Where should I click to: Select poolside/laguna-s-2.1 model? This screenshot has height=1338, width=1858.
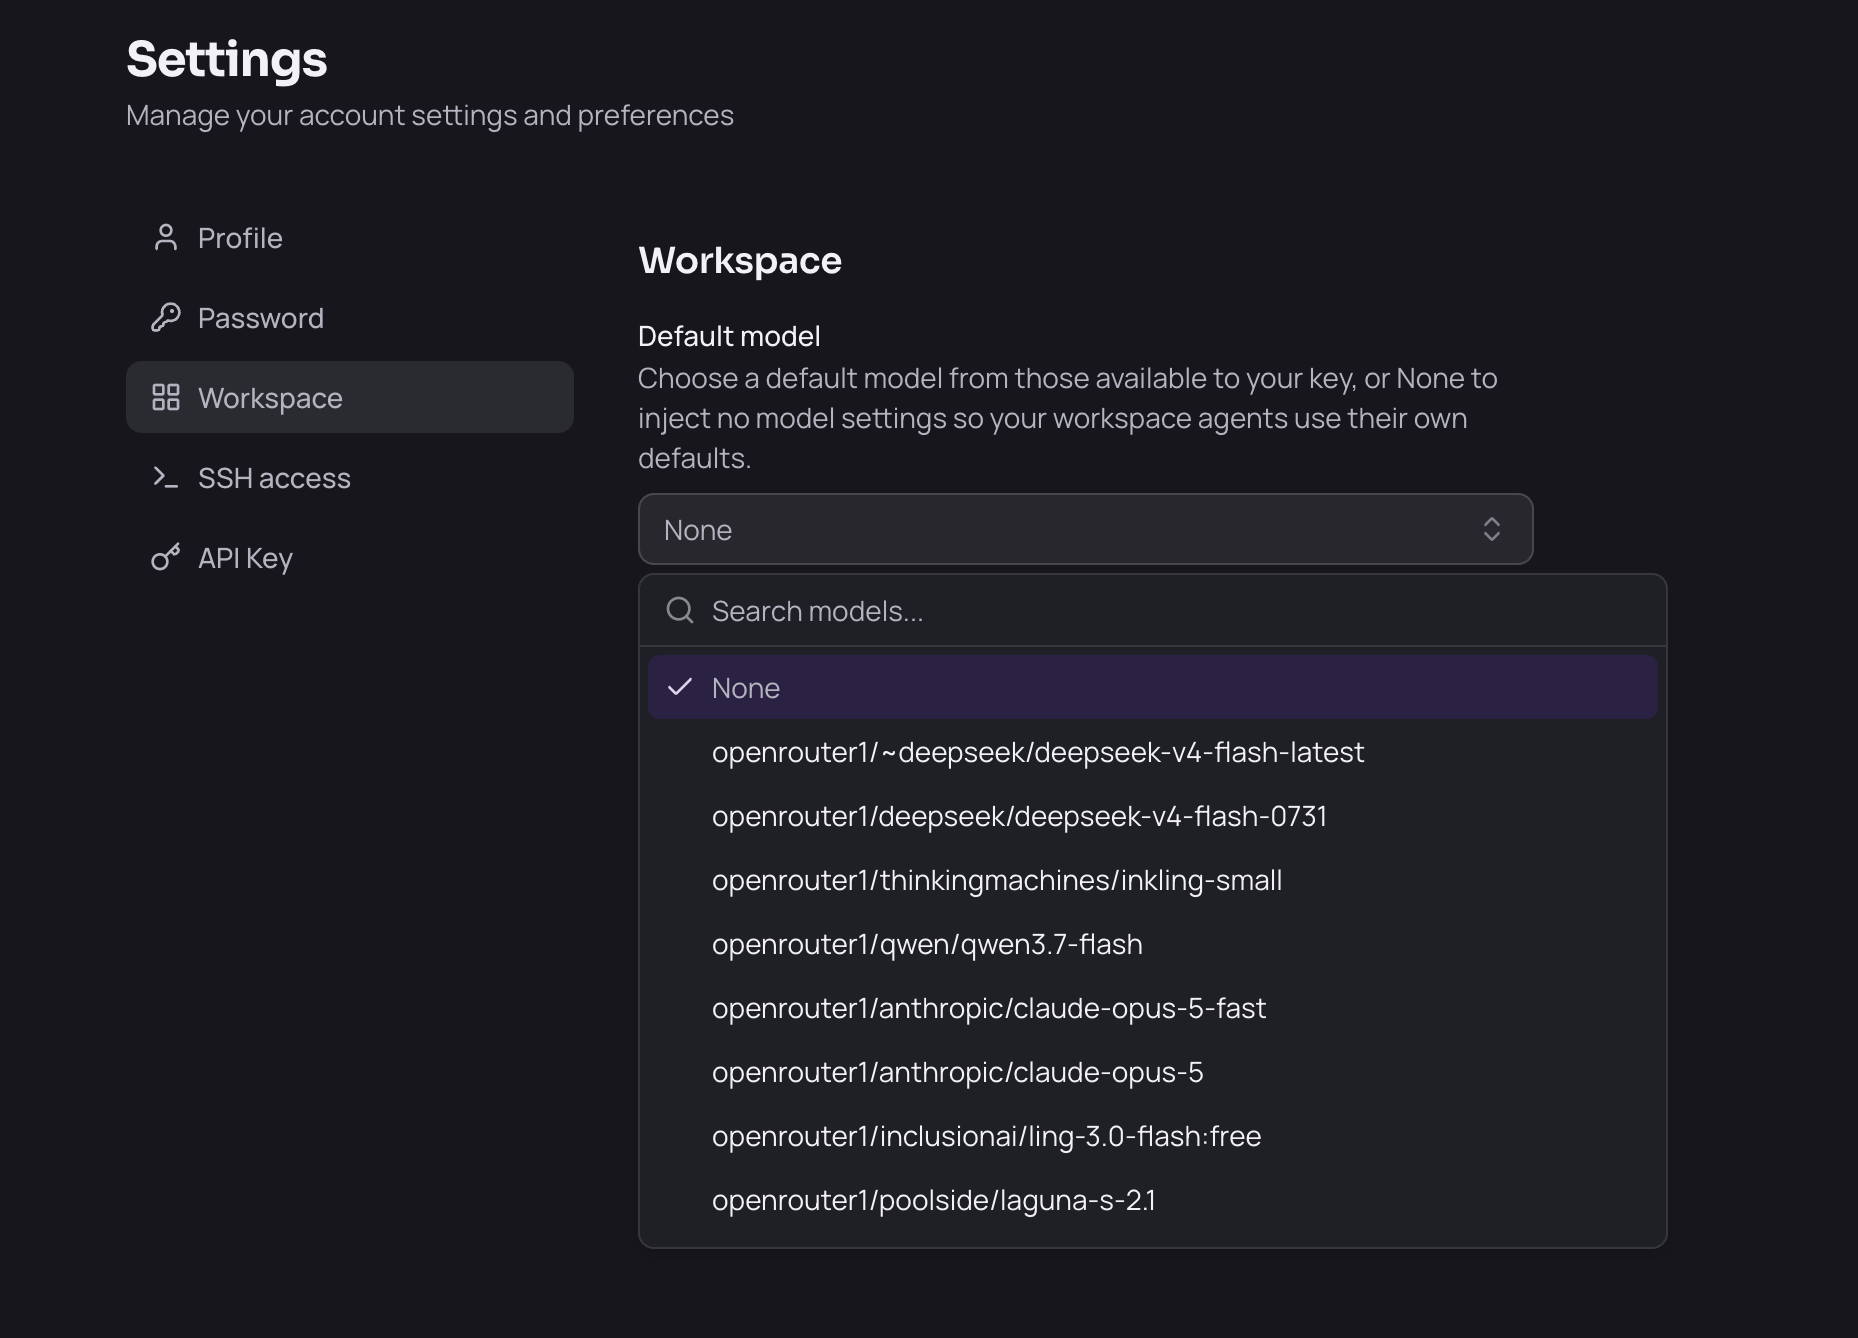point(1153,1200)
